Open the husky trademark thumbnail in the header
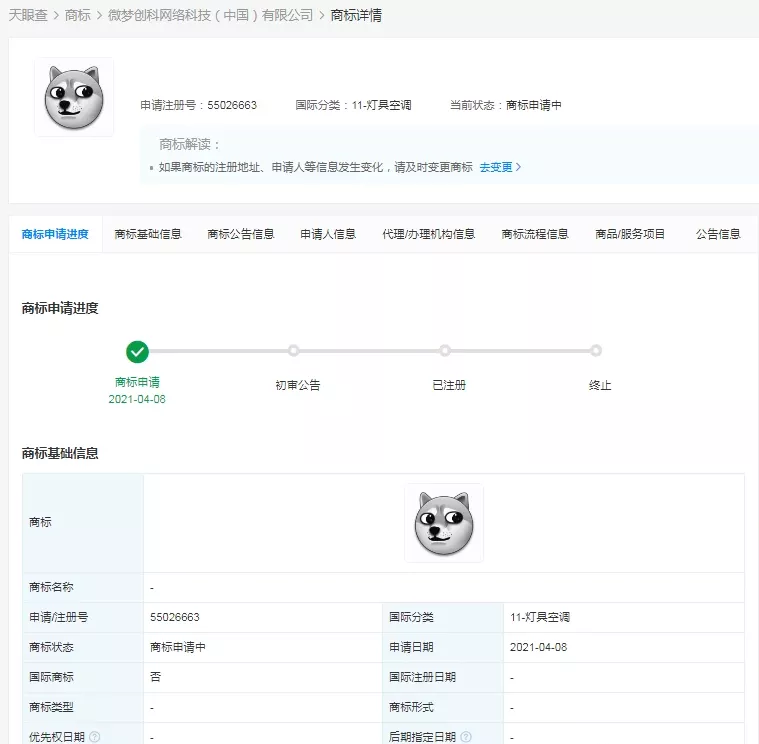The height and width of the screenshot is (744, 759). pyautogui.click(x=74, y=97)
